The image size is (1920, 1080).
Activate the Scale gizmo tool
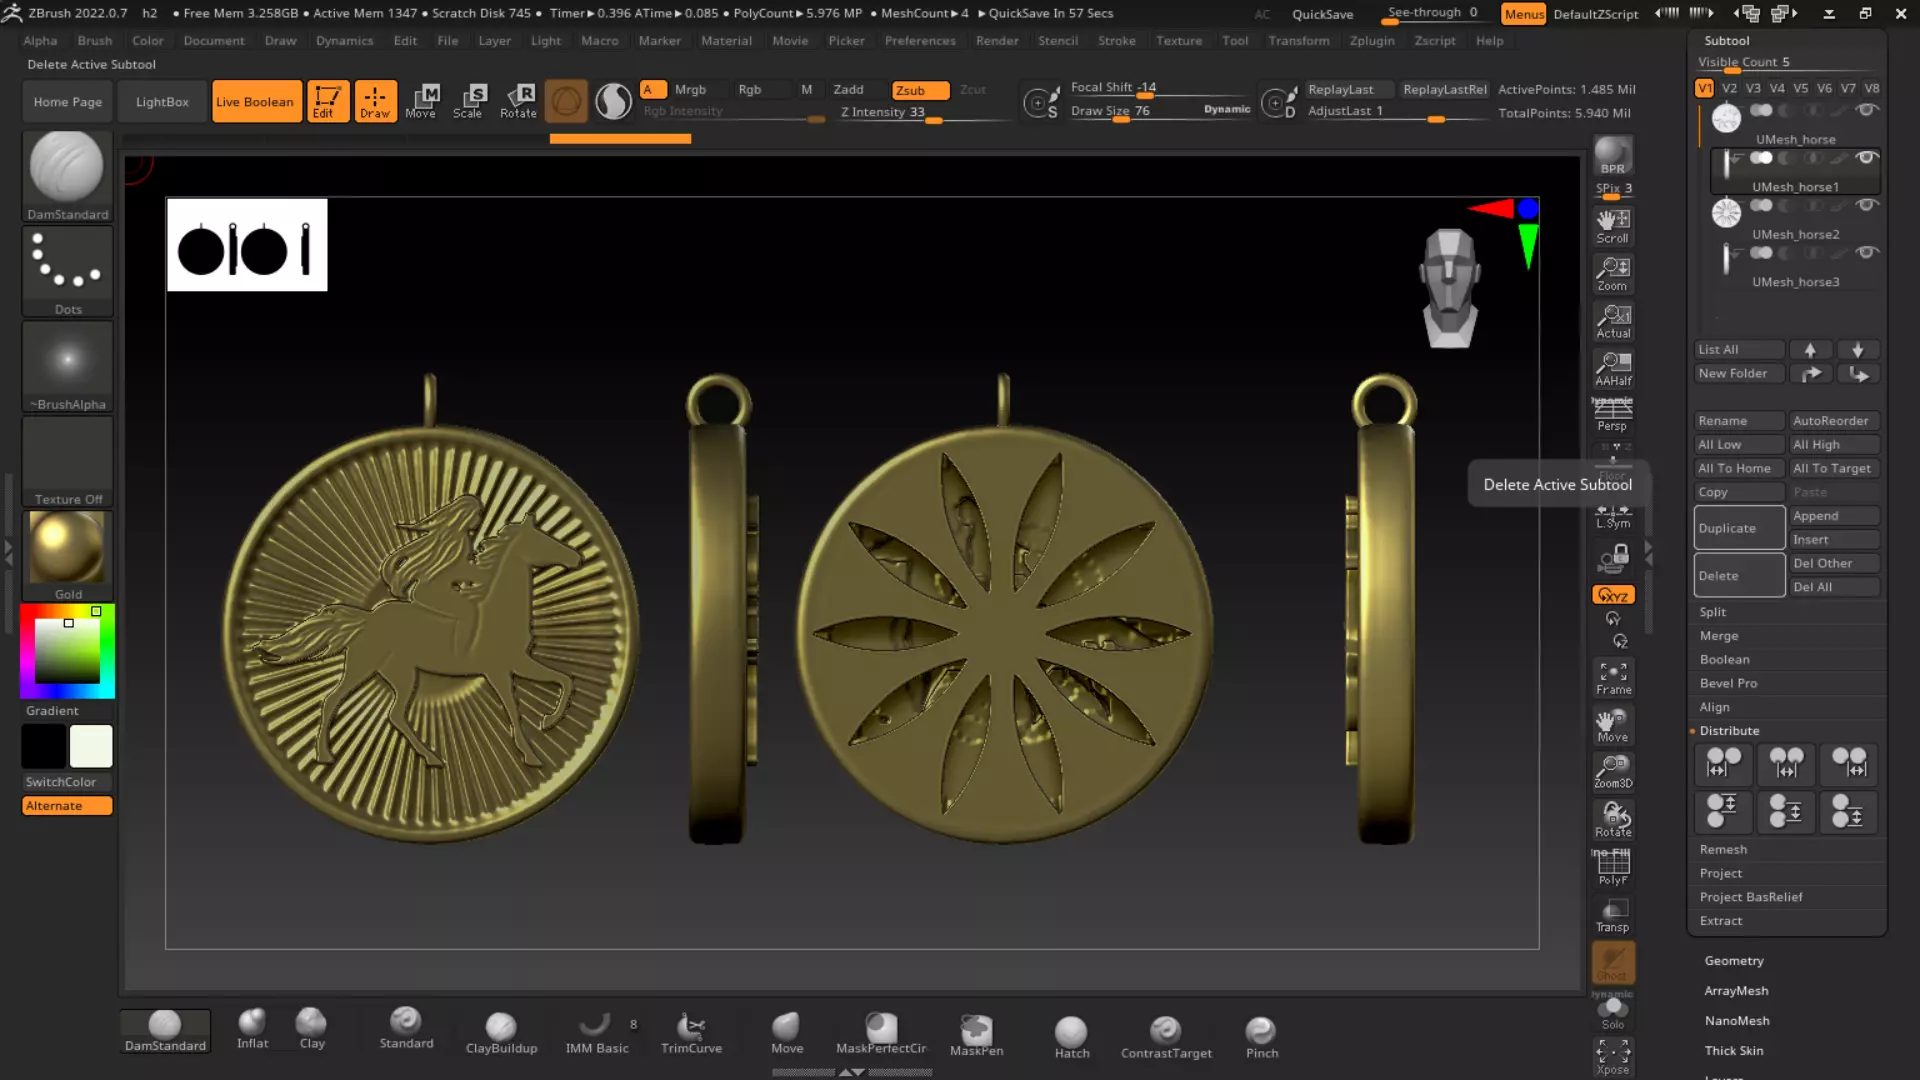click(468, 101)
